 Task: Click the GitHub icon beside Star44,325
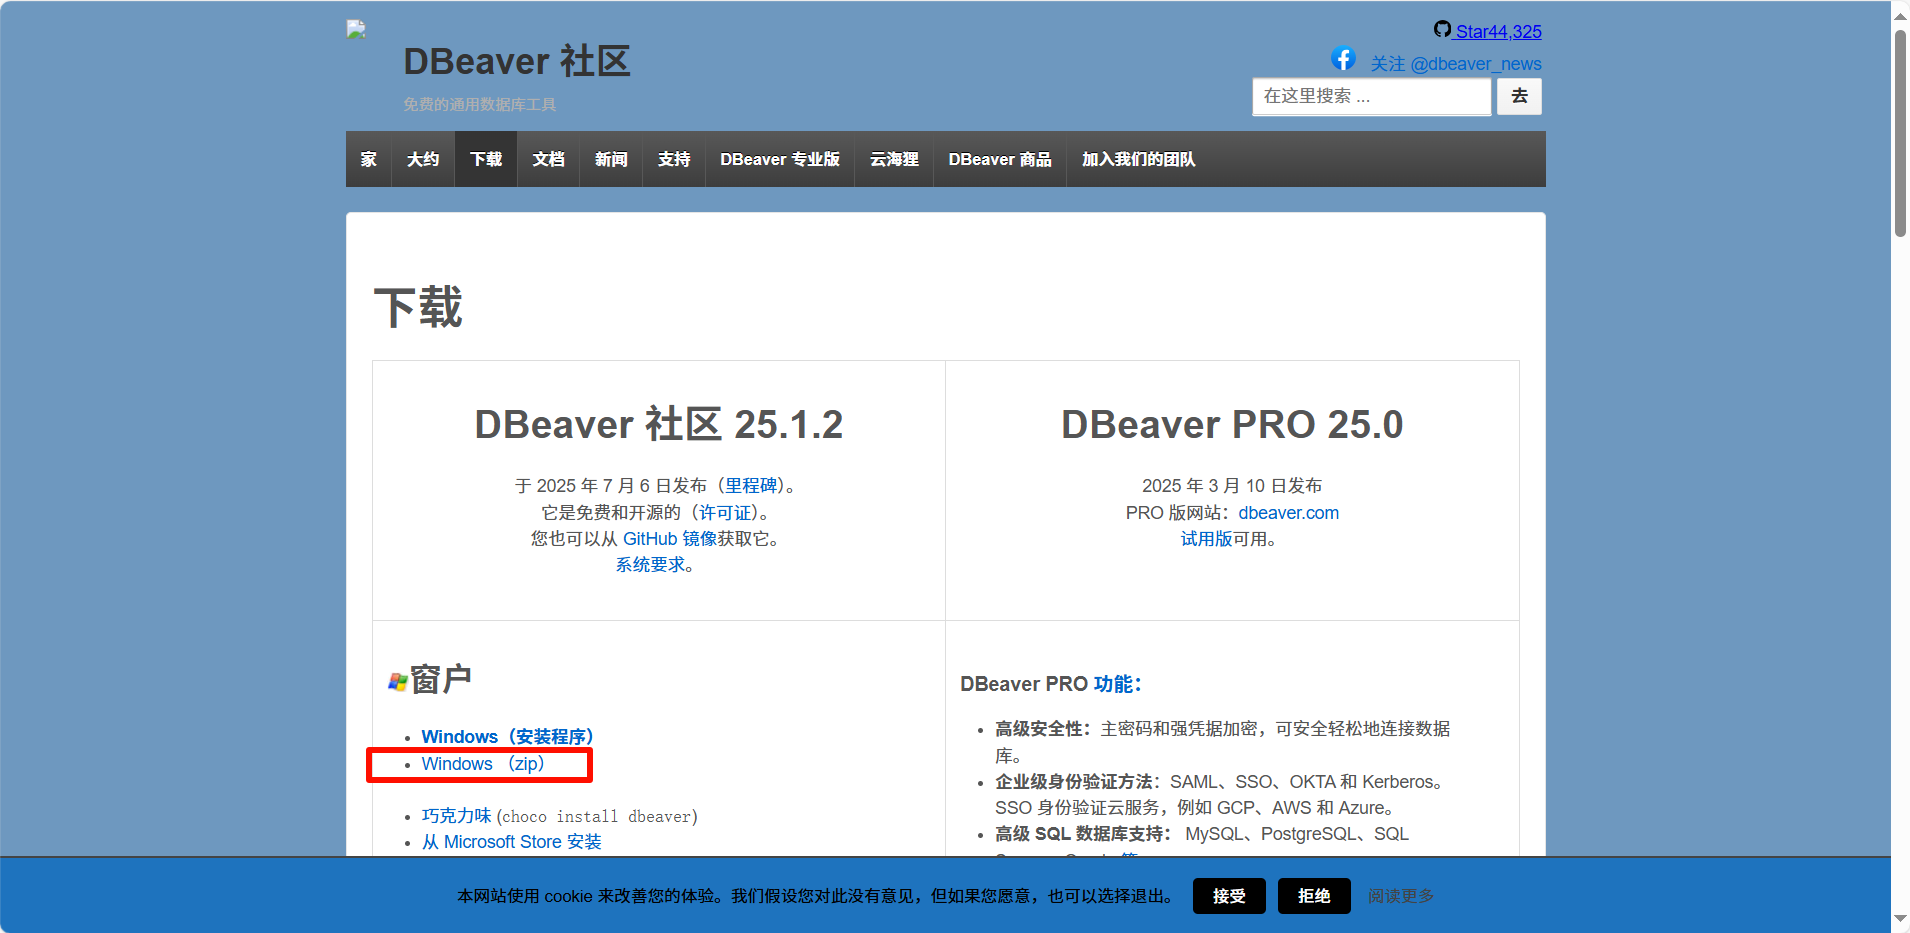point(1442,30)
